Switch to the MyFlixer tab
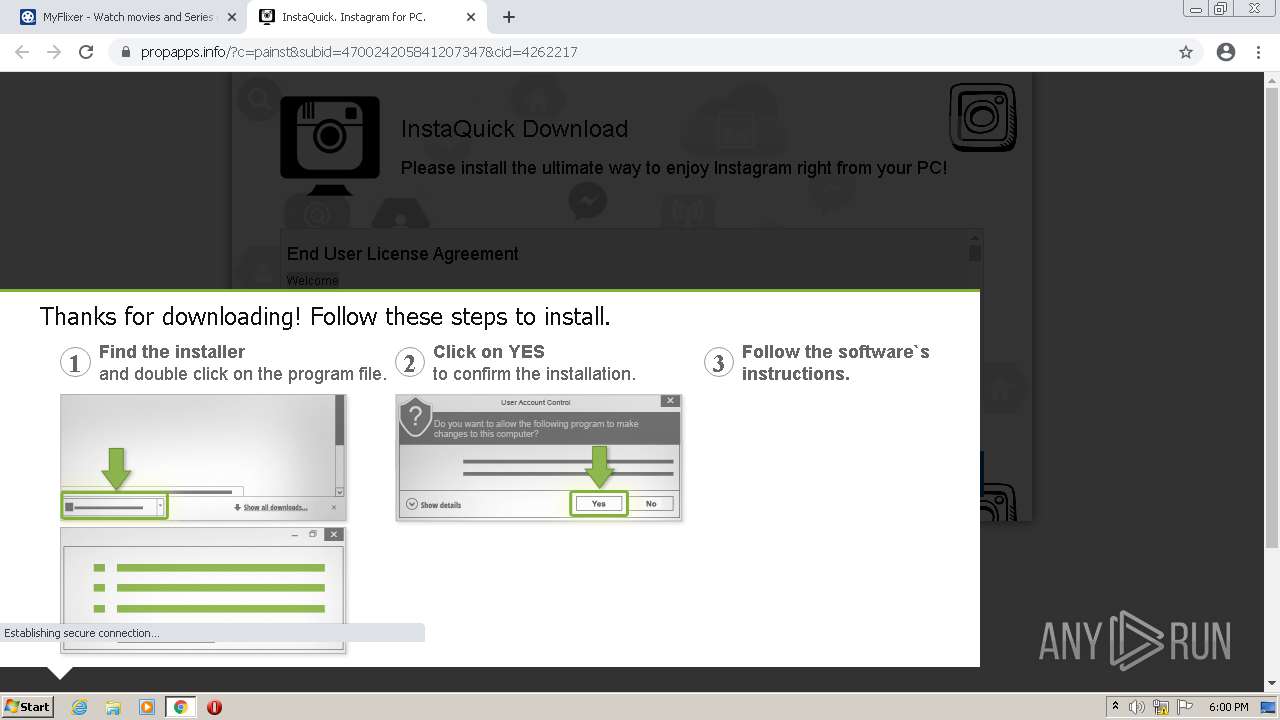This screenshot has width=1280, height=720. pyautogui.click(x=128, y=17)
